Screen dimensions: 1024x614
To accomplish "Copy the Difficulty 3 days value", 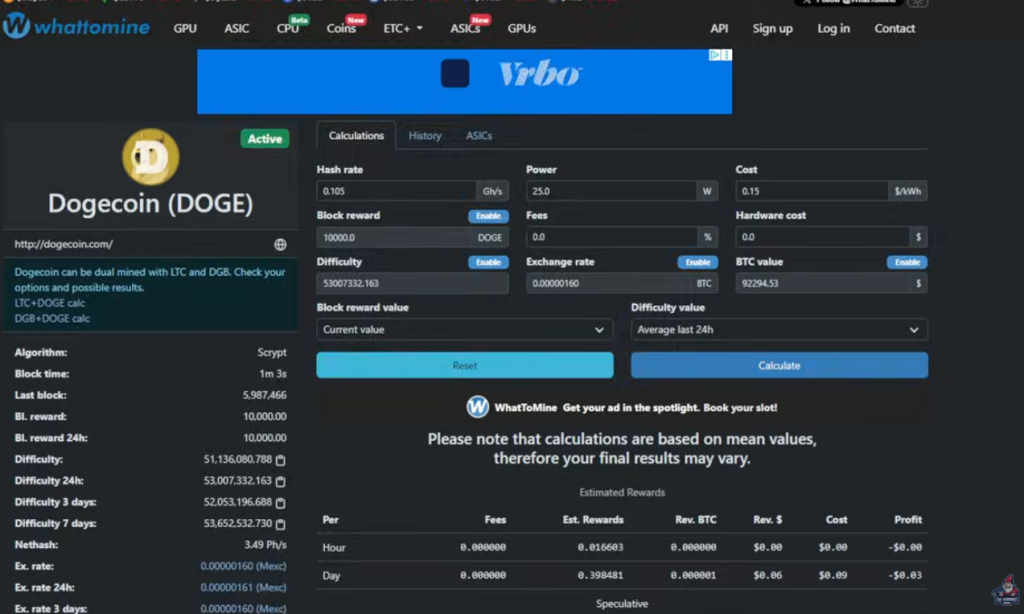I will (281, 503).
